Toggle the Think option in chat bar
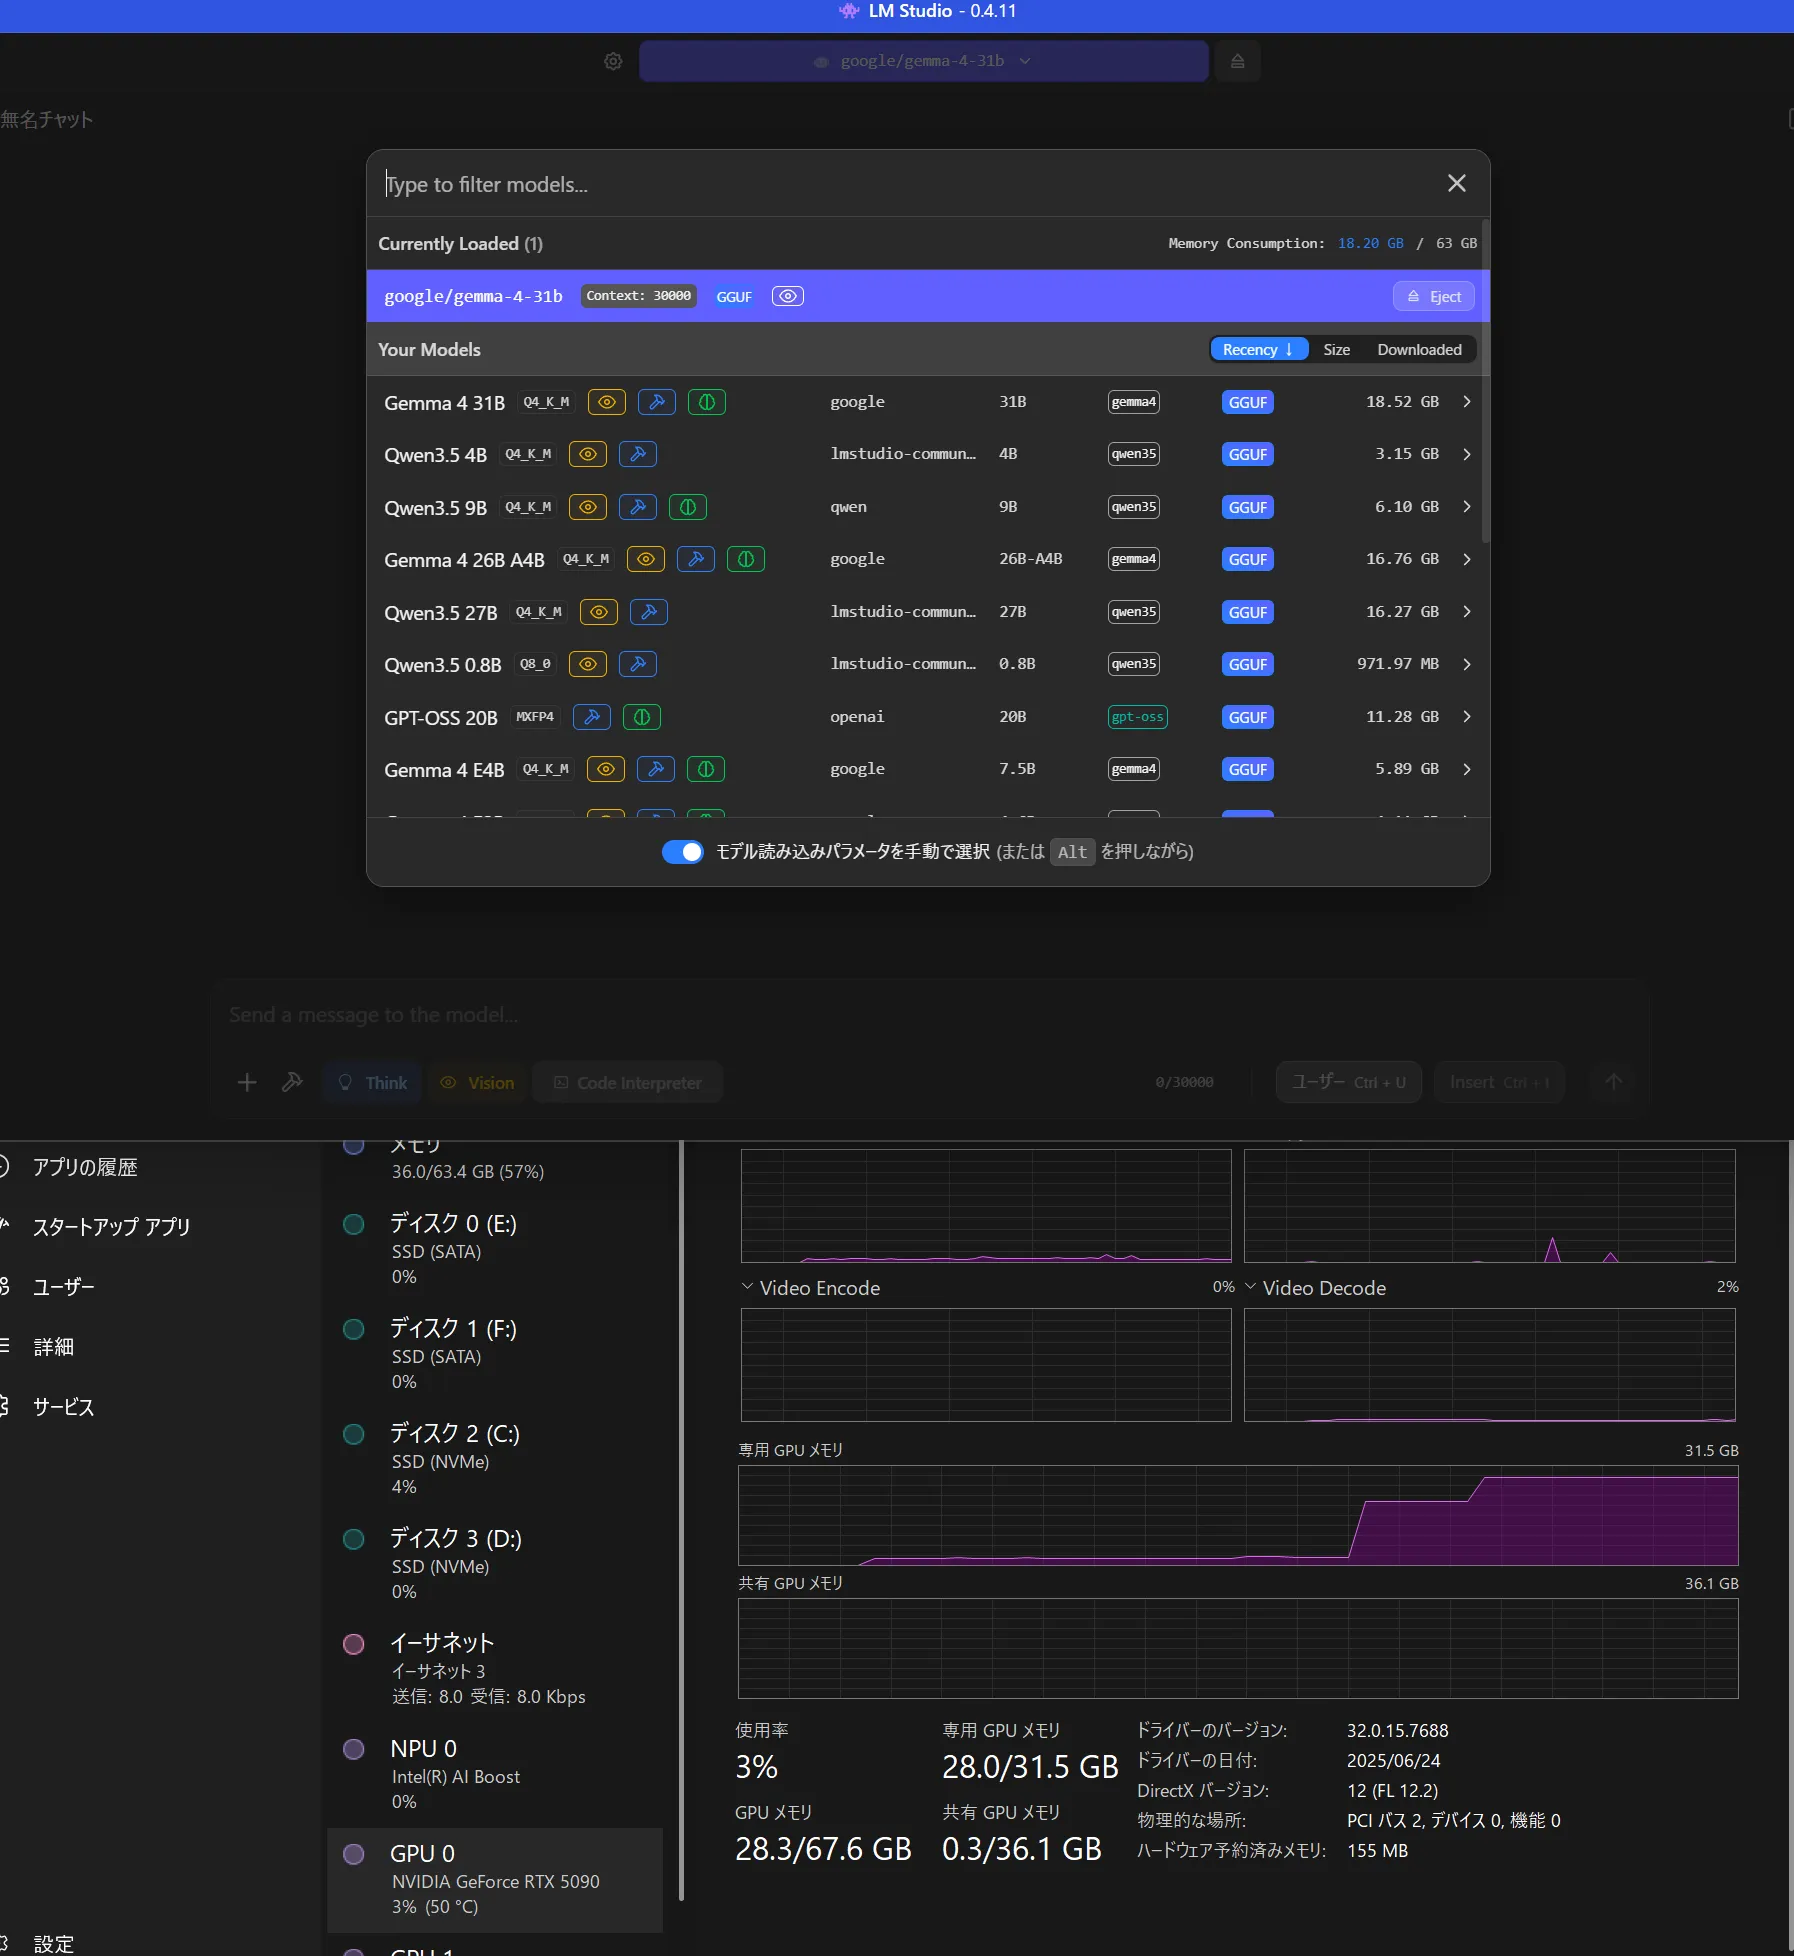The width and height of the screenshot is (1794, 1956). (x=373, y=1083)
